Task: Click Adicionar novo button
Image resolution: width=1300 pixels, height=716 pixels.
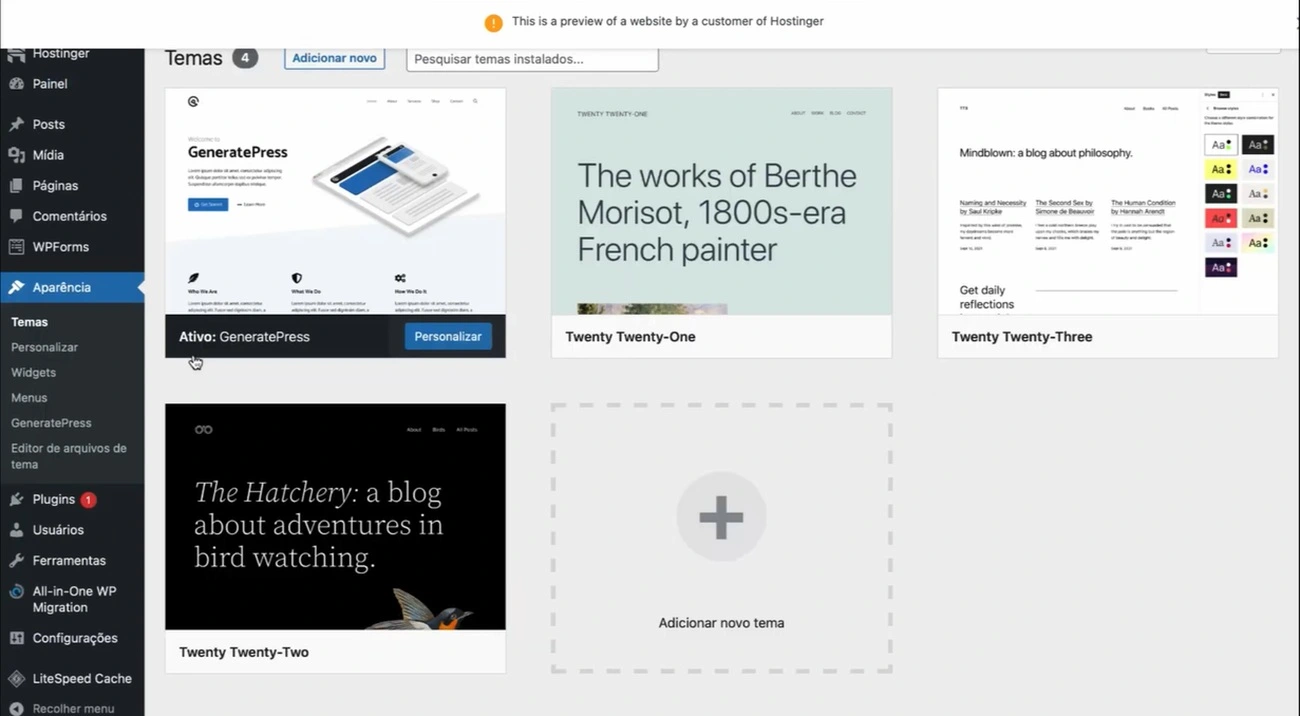Action: pos(334,58)
